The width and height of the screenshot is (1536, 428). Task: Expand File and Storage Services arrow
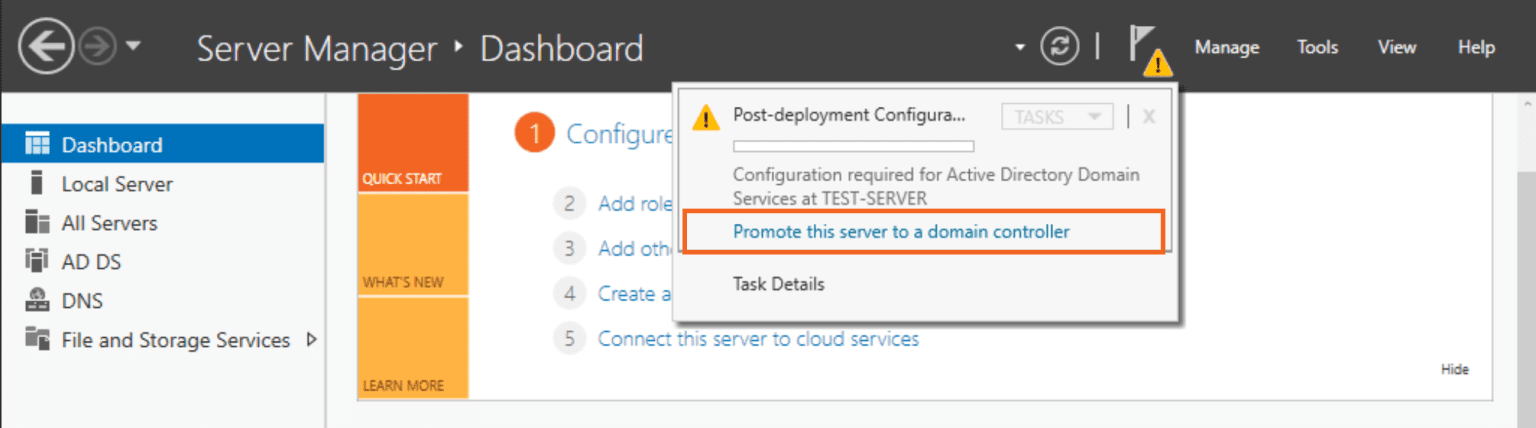pos(311,340)
